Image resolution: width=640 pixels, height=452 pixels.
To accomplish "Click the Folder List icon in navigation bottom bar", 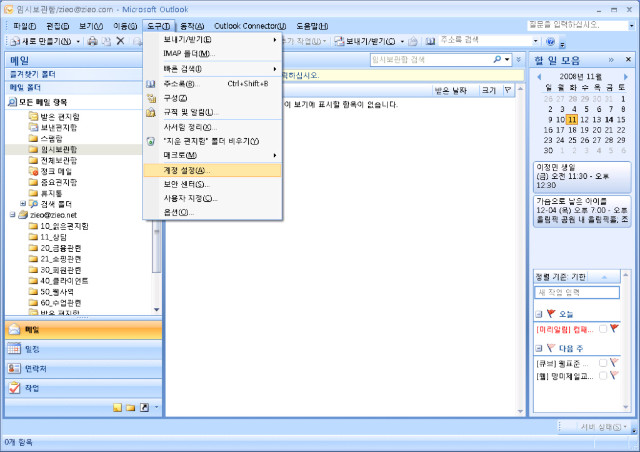I will [131, 407].
